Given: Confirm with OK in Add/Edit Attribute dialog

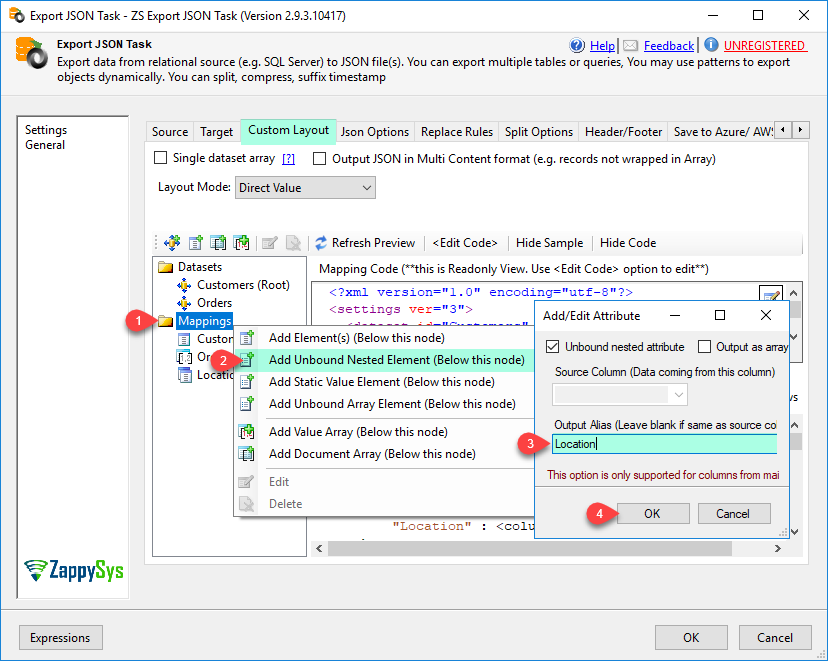Looking at the screenshot, I should [x=653, y=514].
